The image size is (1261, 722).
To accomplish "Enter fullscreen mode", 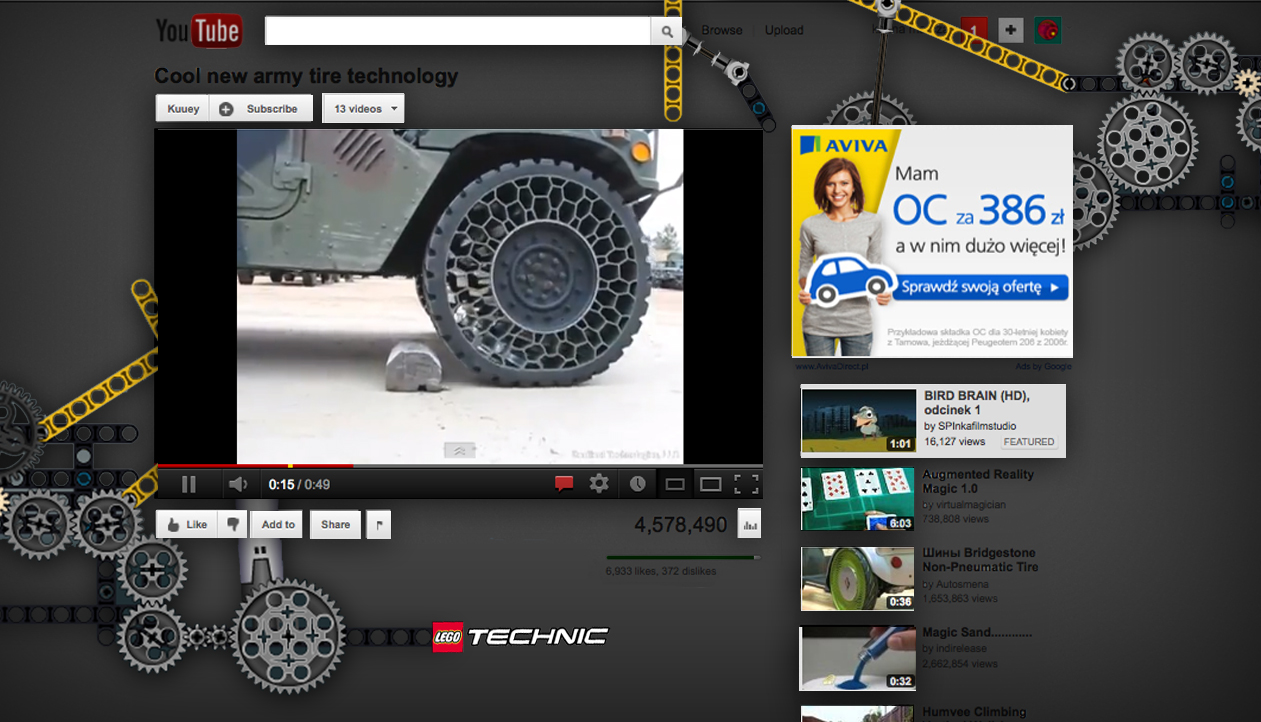I will 746,485.
